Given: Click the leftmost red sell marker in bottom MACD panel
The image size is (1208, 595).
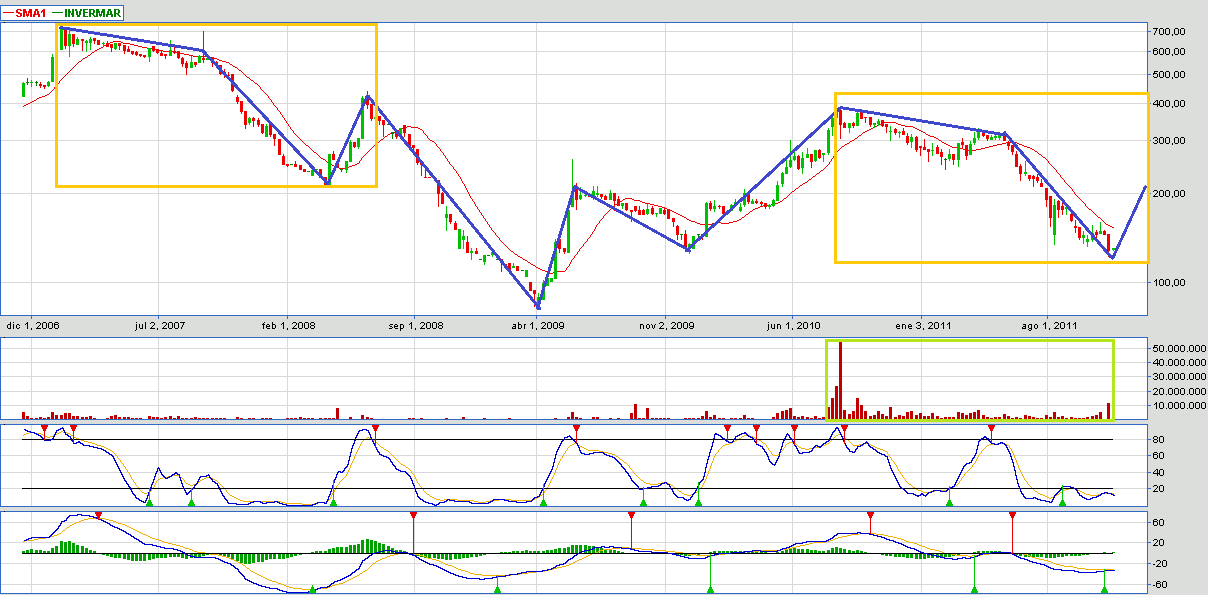Looking at the screenshot, I should (98, 515).
